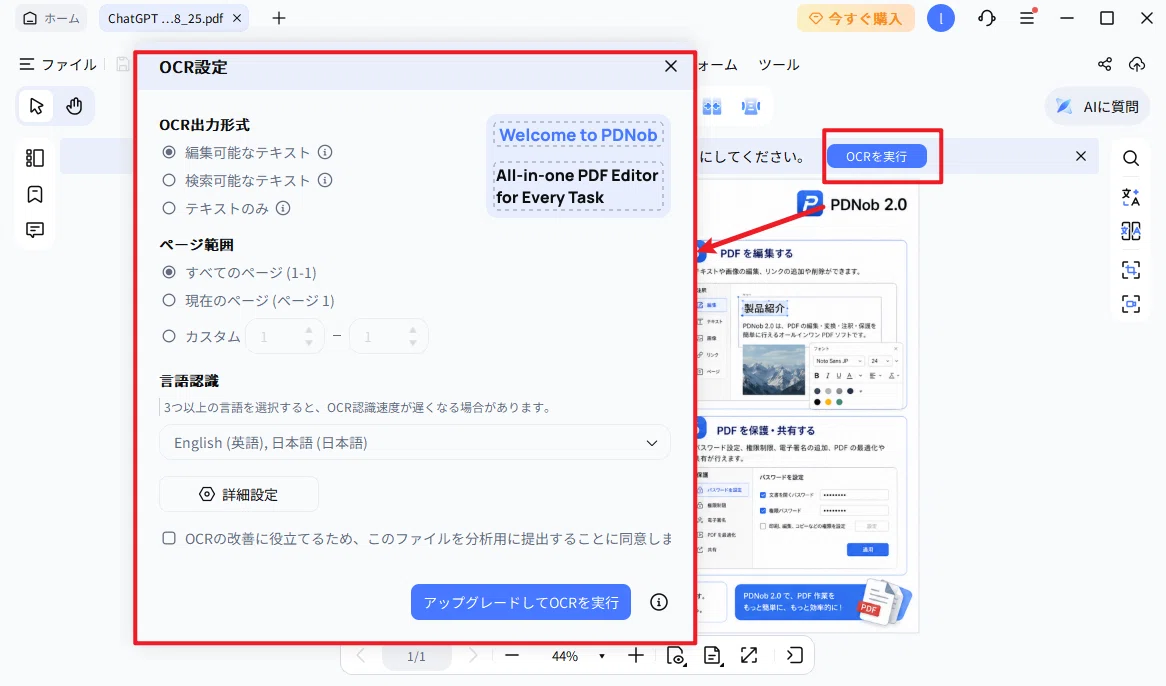This screenshot has width=1166, height=686.
Task: Go to the next page arrow
Action: pos(473,656)
